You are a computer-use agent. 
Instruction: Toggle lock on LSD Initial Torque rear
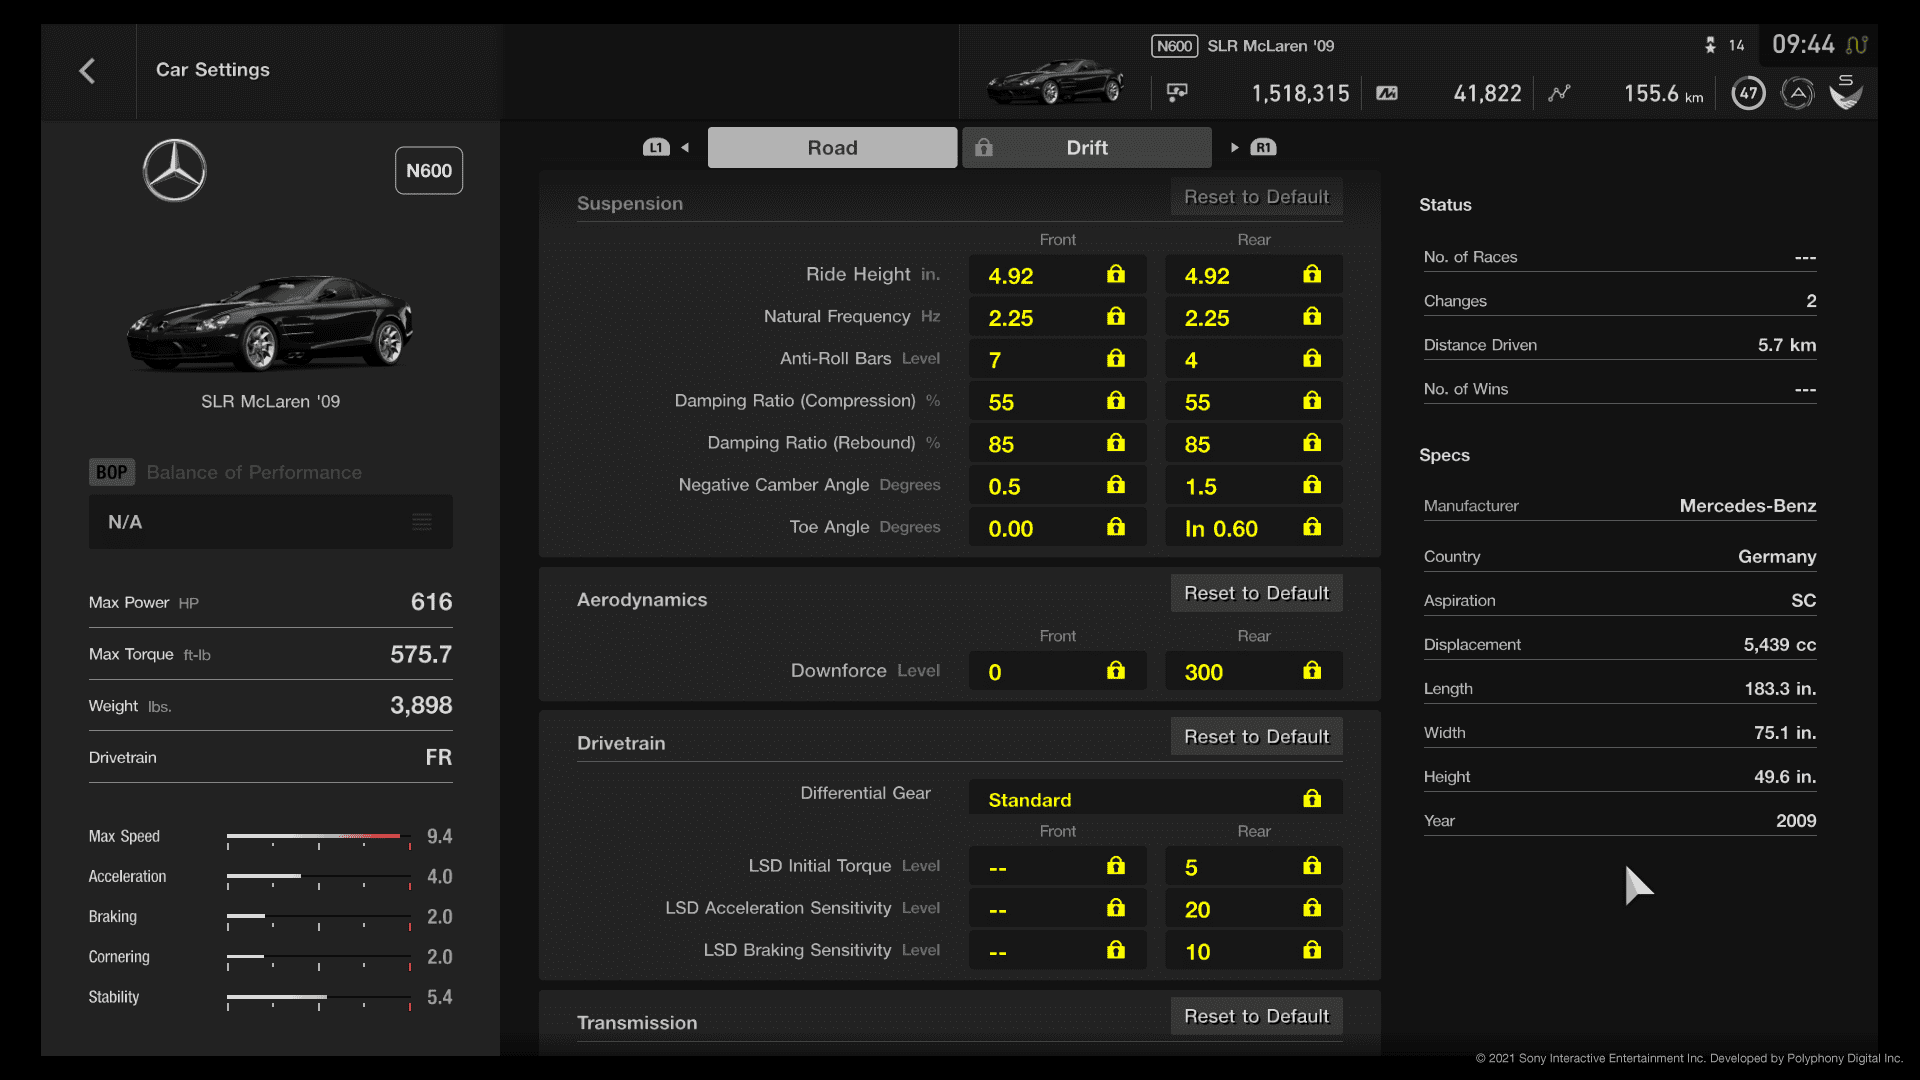(x=1311, y=865)
